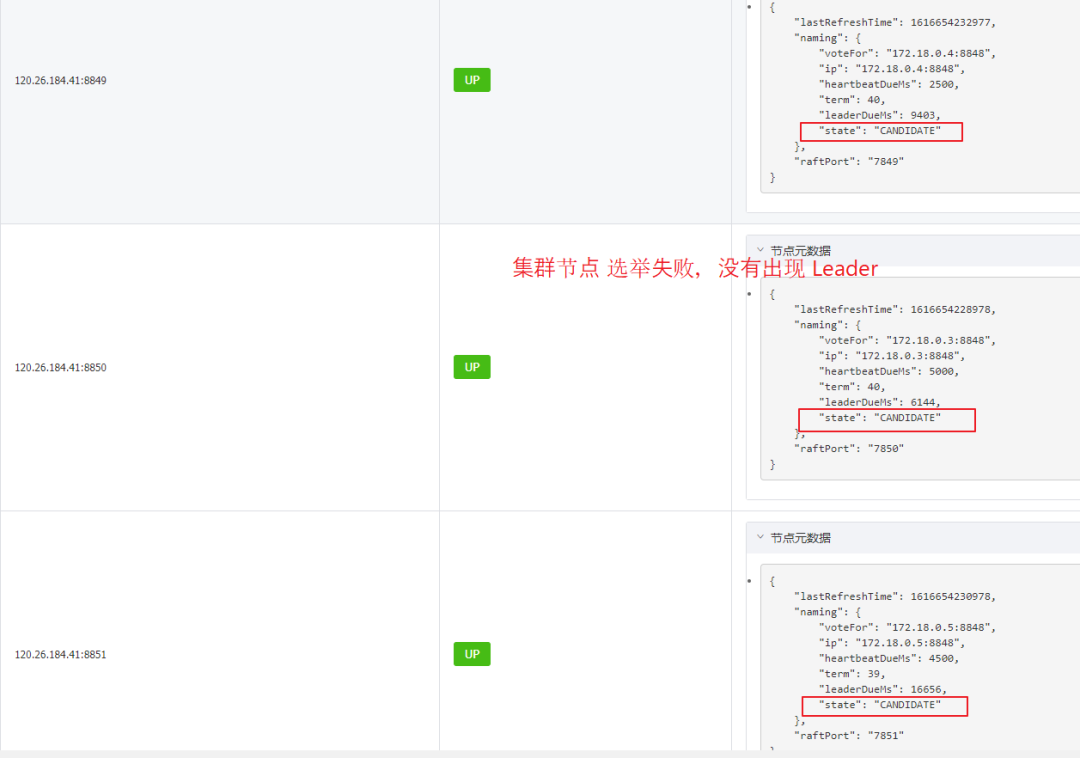Click lastRefreshTime value 1616654230978
The height and width of the screenshot is (758, 1080).
point(951,597)
